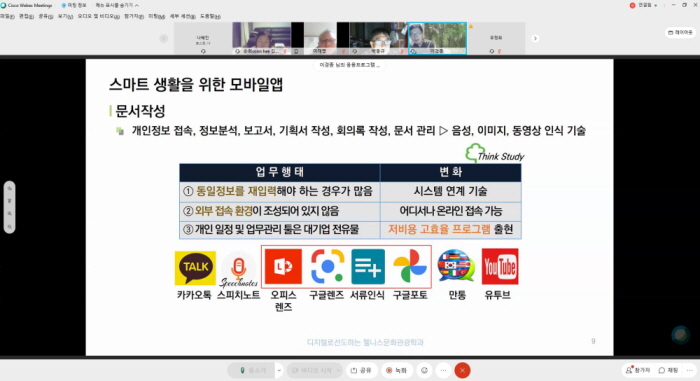Click the KakaoTalk icon on the slide
Image resolution: width=700 pixels, height=381 pixels.
click(x=195, y=268)
